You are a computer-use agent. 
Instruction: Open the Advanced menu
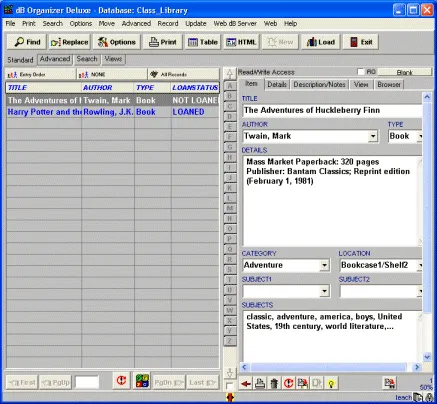[136, 24]
